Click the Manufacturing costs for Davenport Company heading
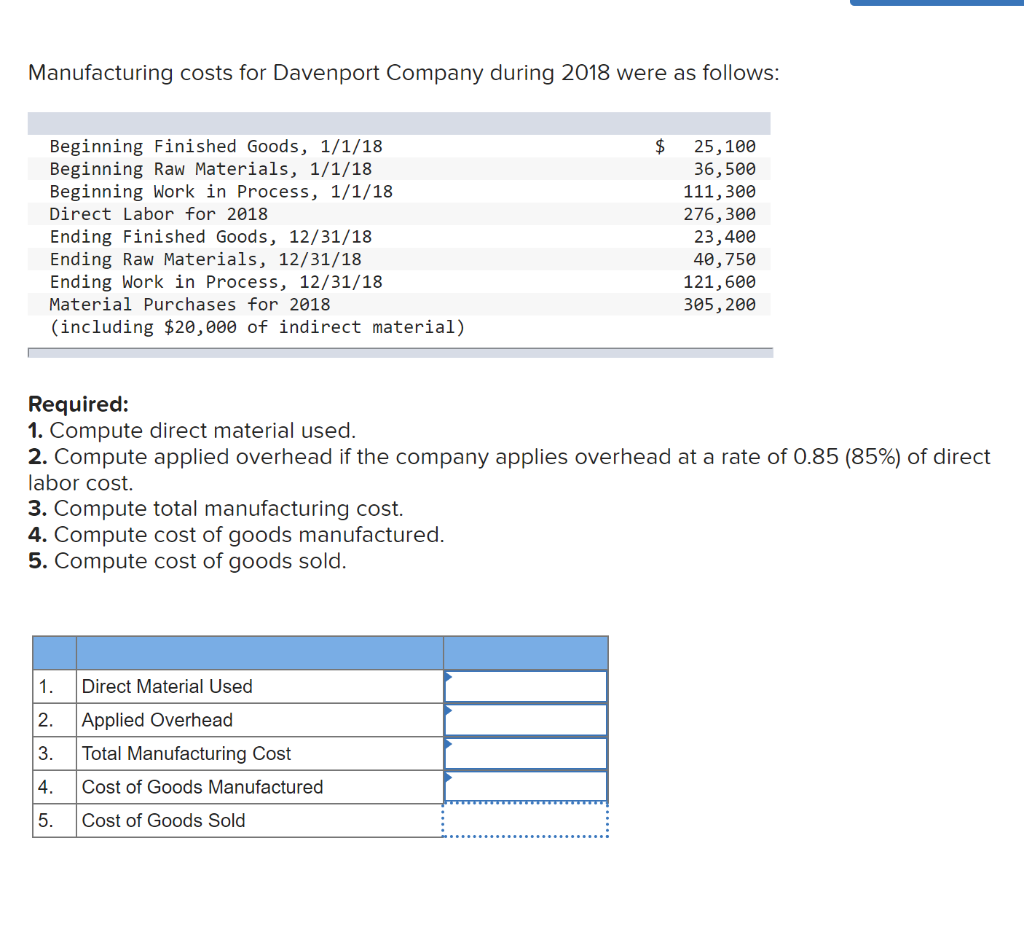The width and height of the screenshot is (1024, 940). [404, 73]
